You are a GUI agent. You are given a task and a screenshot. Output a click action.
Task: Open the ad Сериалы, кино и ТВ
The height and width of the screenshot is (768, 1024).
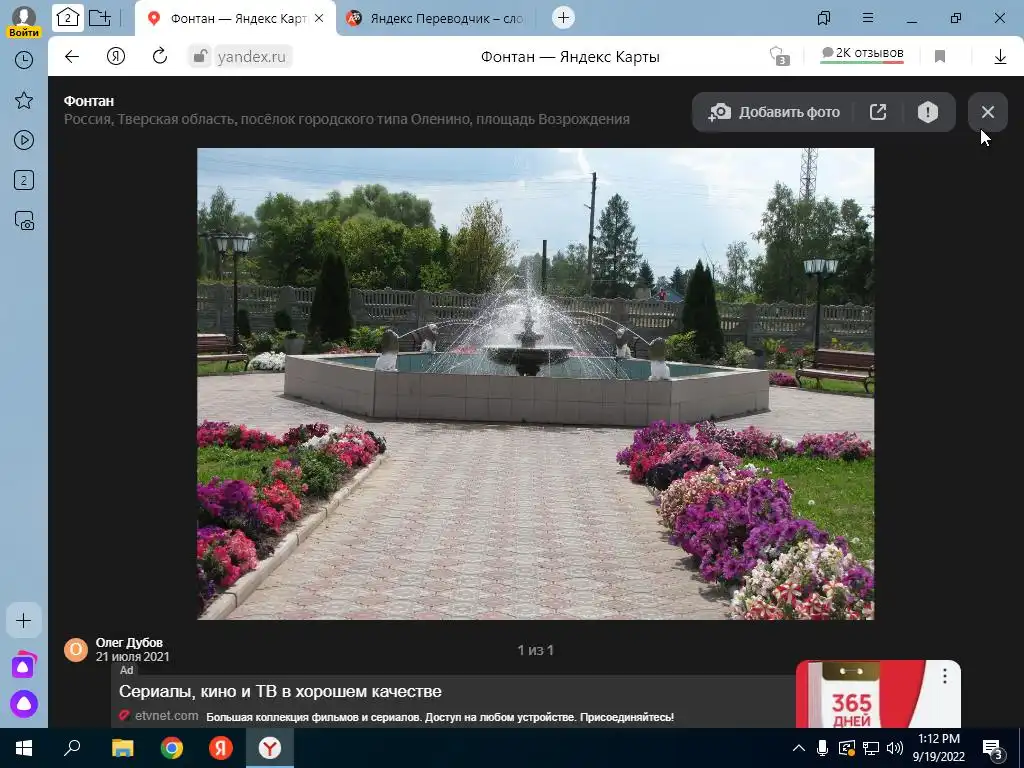pos(280,691)
